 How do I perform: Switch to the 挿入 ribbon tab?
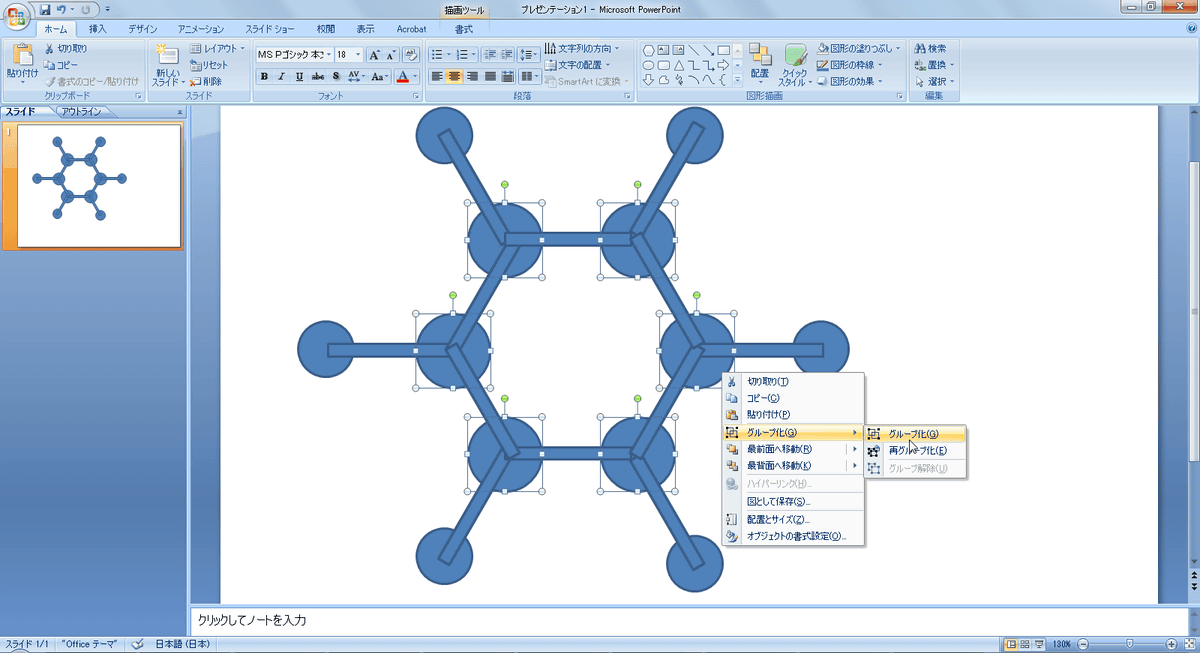(97, 30)
